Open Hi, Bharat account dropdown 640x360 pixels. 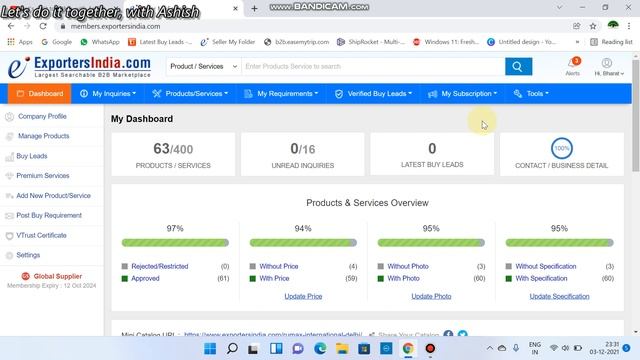point(609,73)
